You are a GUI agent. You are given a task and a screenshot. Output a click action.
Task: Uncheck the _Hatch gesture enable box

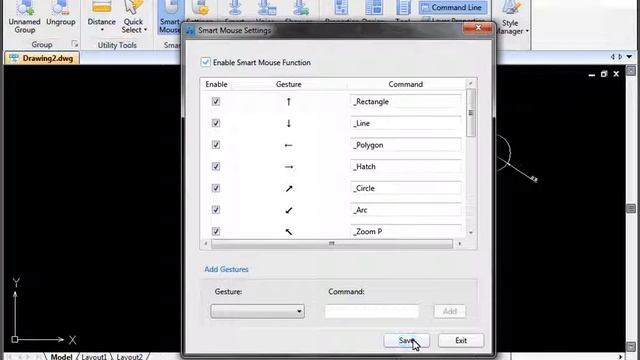tap(216, 166)
